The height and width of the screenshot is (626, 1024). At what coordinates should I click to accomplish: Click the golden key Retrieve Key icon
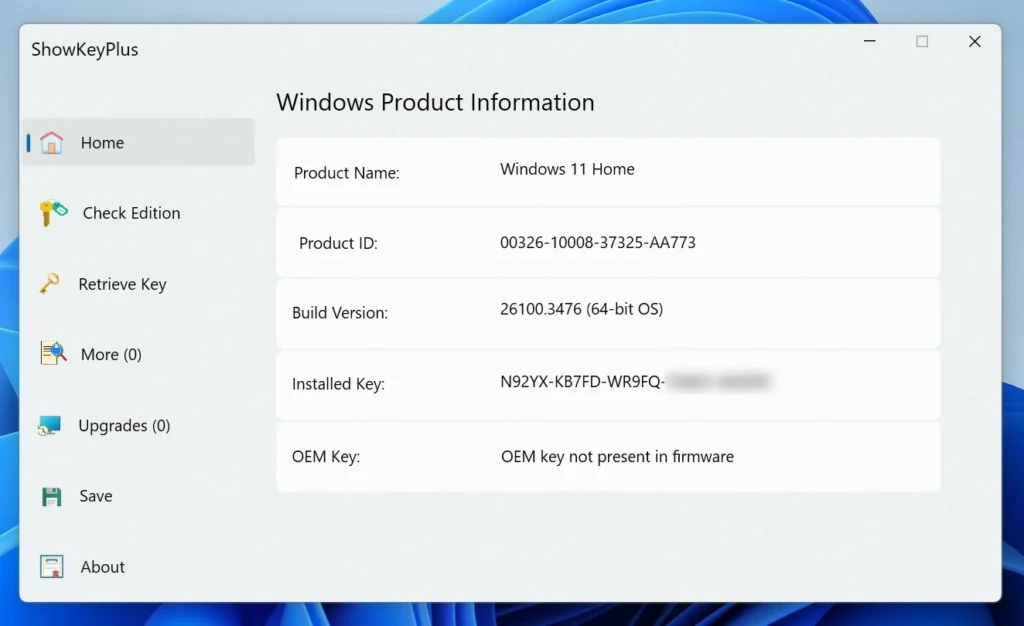[x=50, y=284]
